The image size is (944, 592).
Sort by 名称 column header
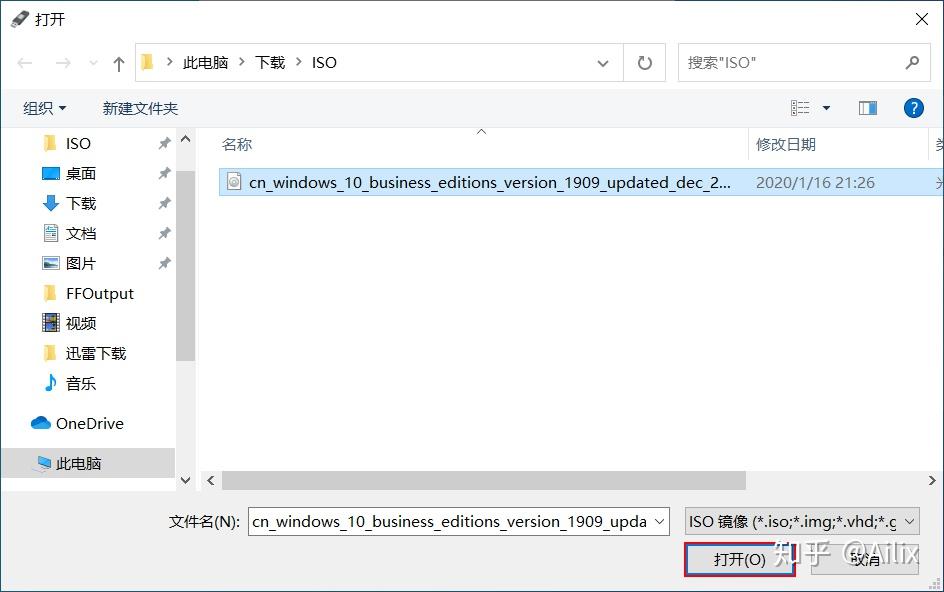pos(237,145)
